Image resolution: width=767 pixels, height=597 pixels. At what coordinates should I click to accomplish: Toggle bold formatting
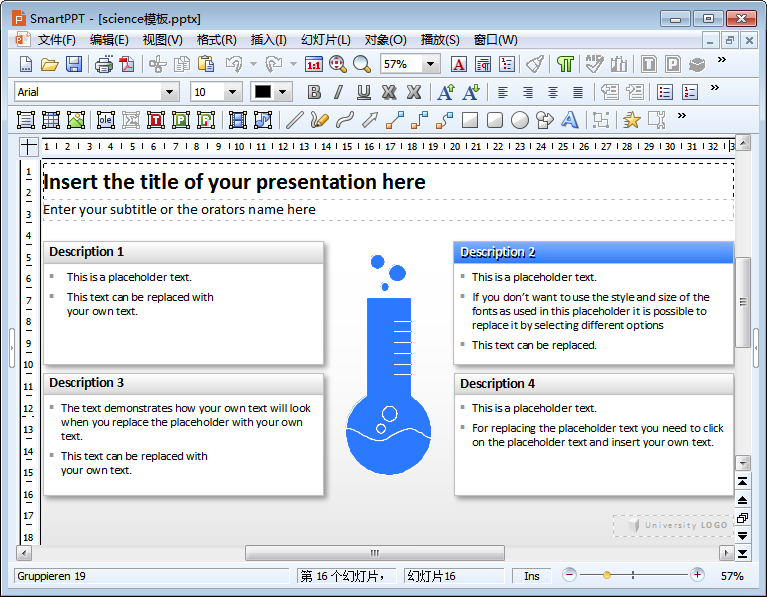[x=314, y=92]
